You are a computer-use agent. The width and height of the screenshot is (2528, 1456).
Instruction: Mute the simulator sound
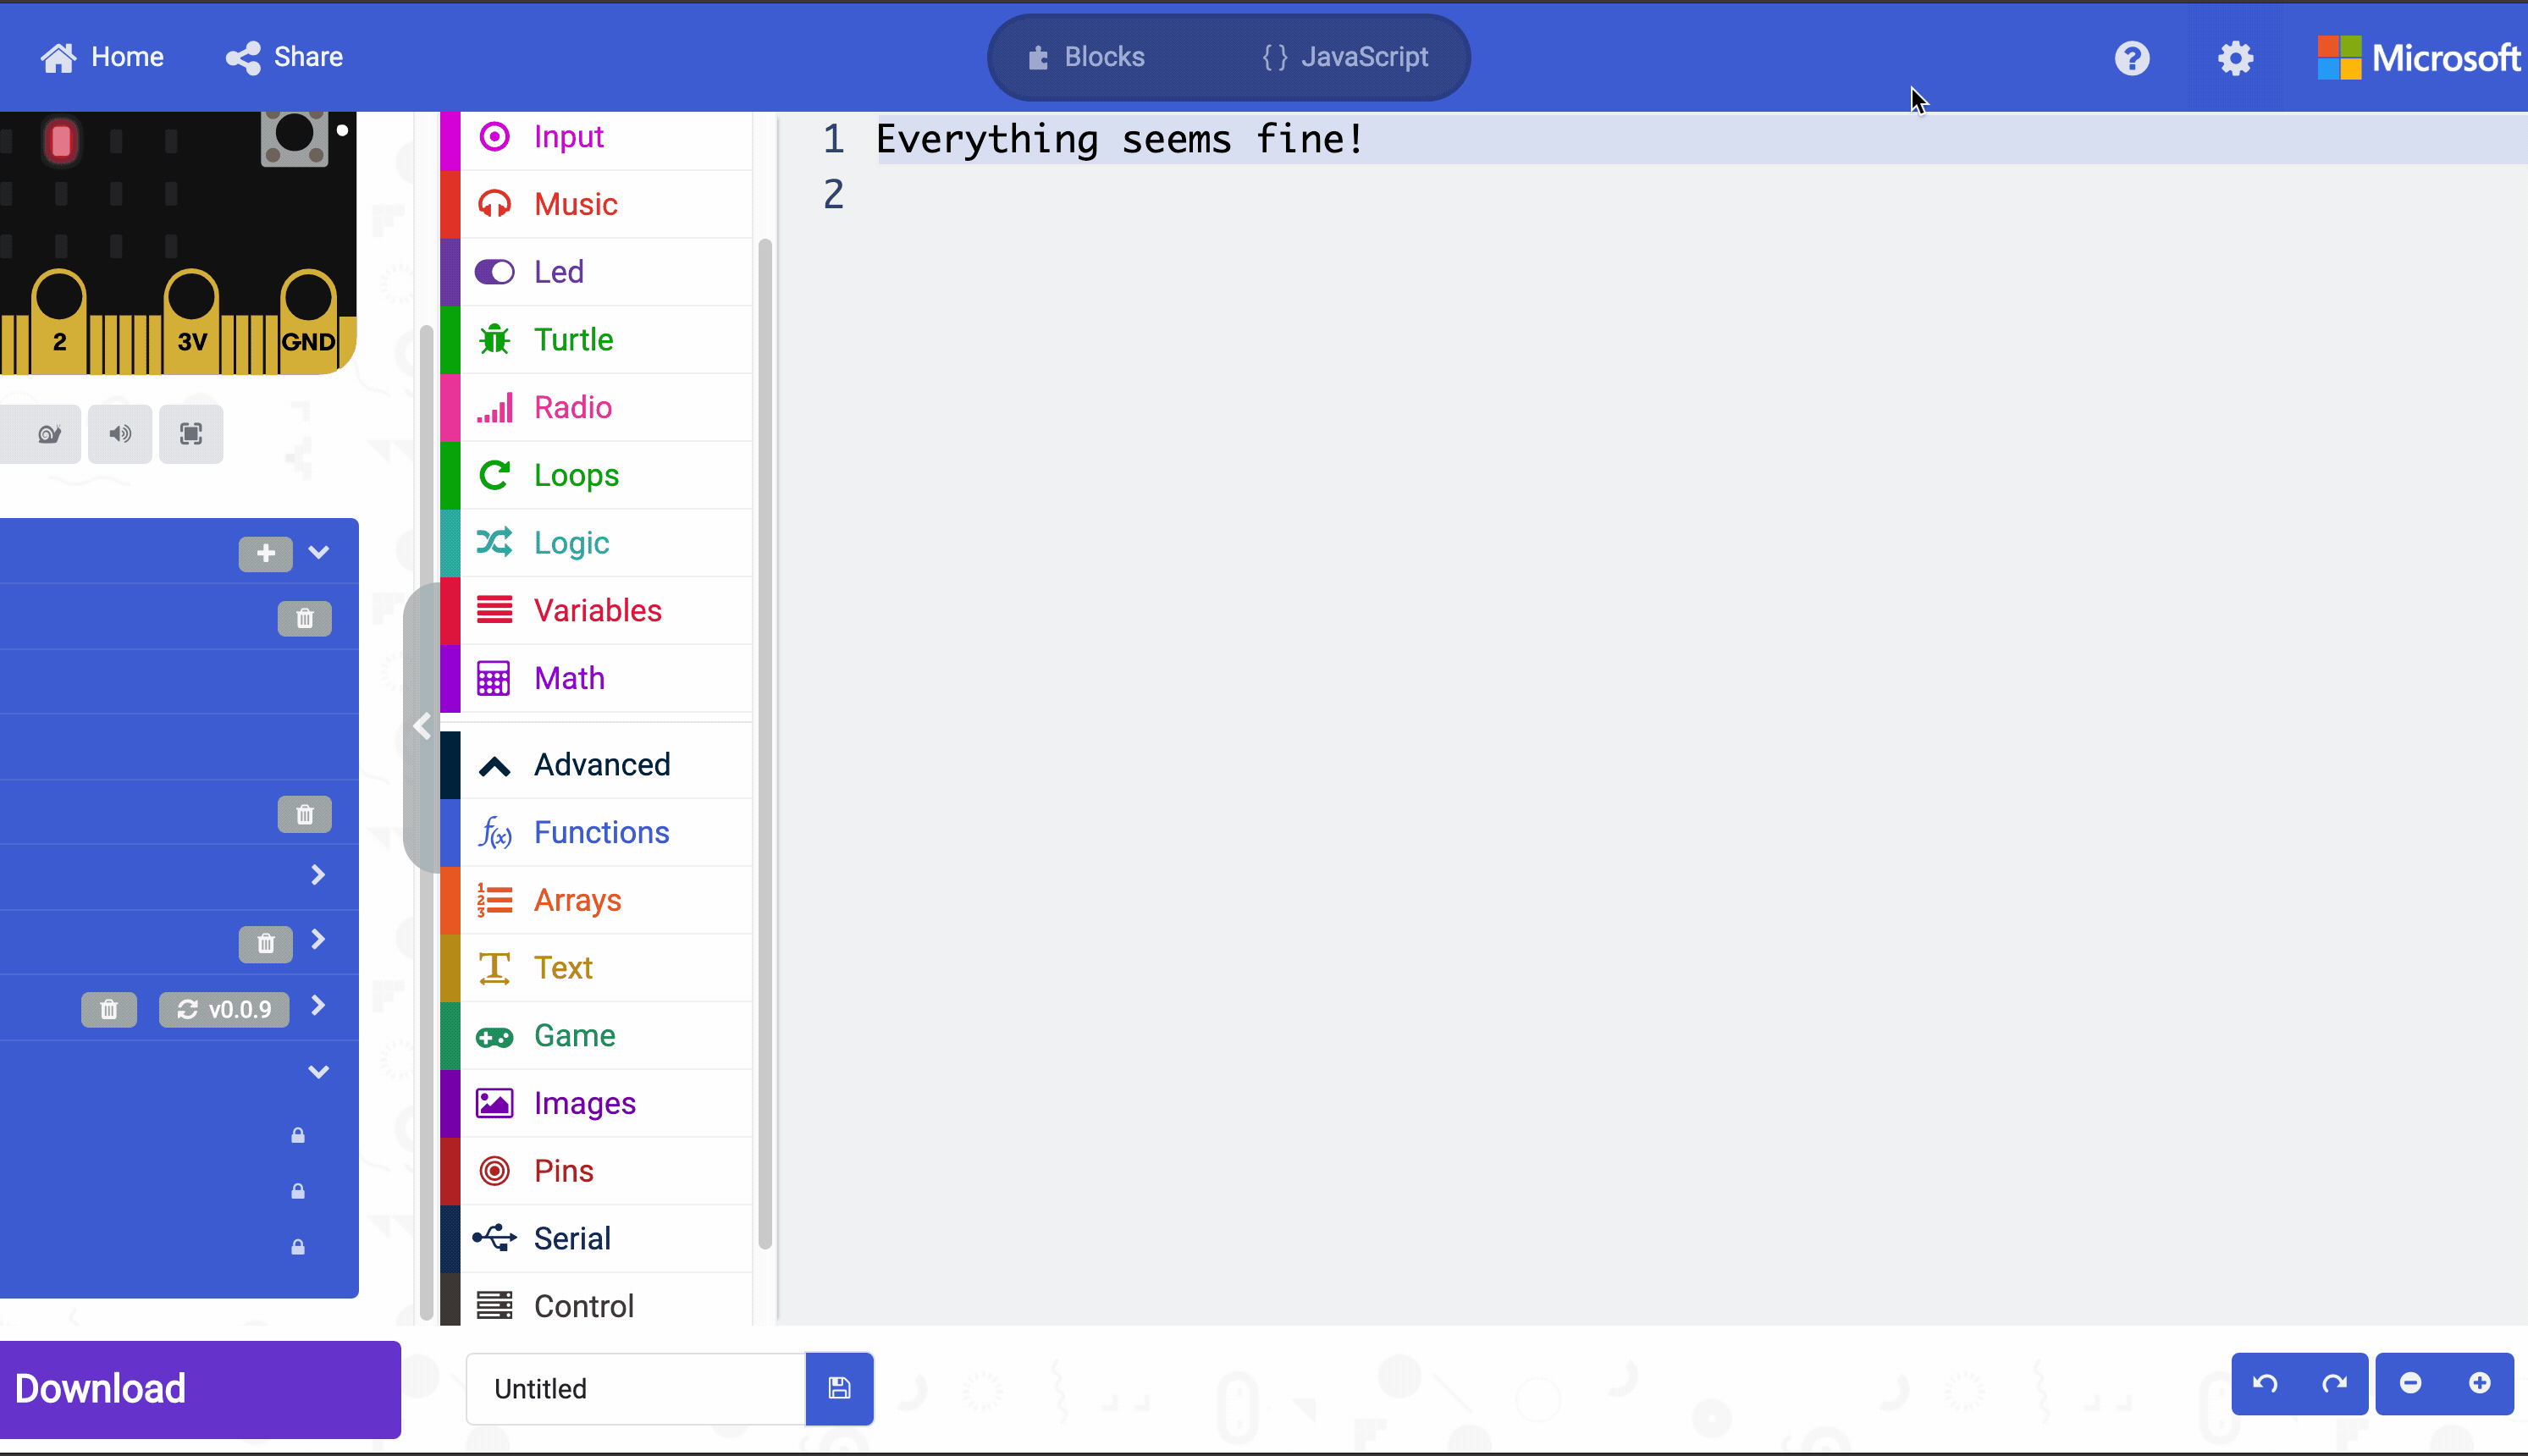tap(119, 434)
